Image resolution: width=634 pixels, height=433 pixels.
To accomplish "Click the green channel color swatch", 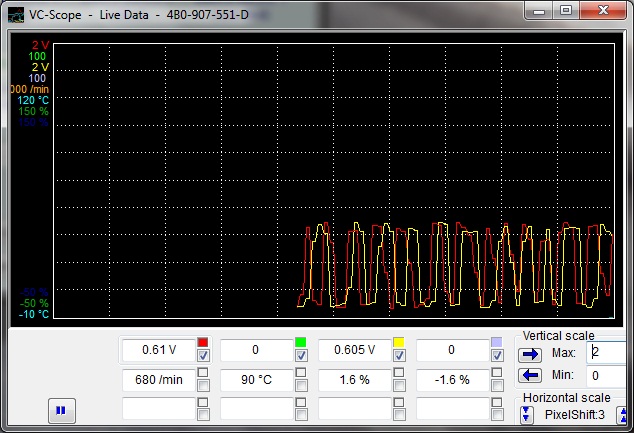I will coord(301,343).
